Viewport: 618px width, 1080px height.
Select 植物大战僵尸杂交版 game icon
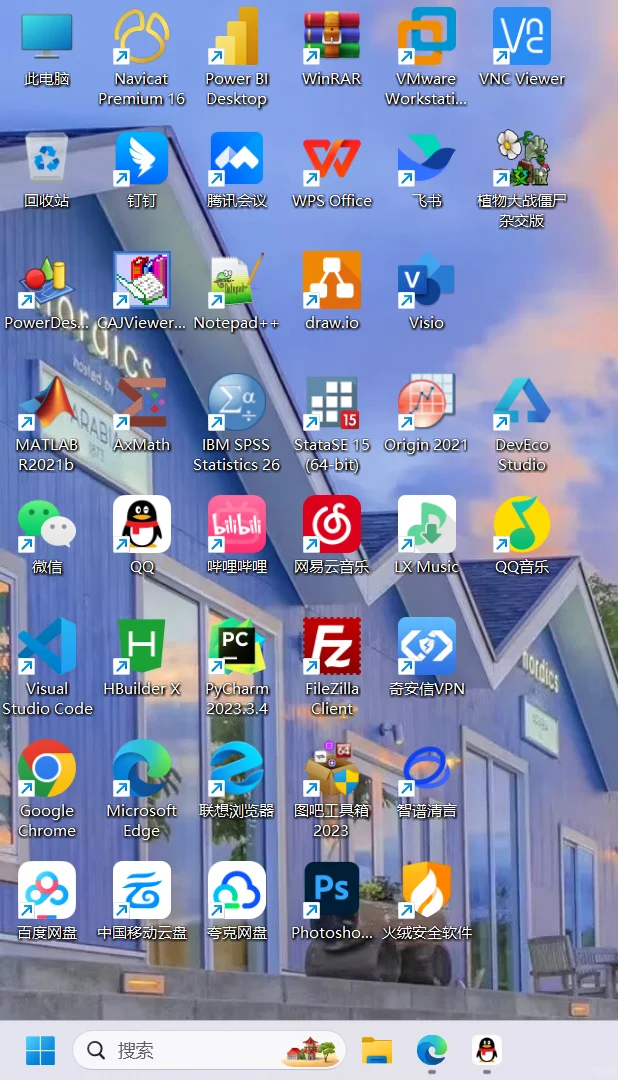522,158
